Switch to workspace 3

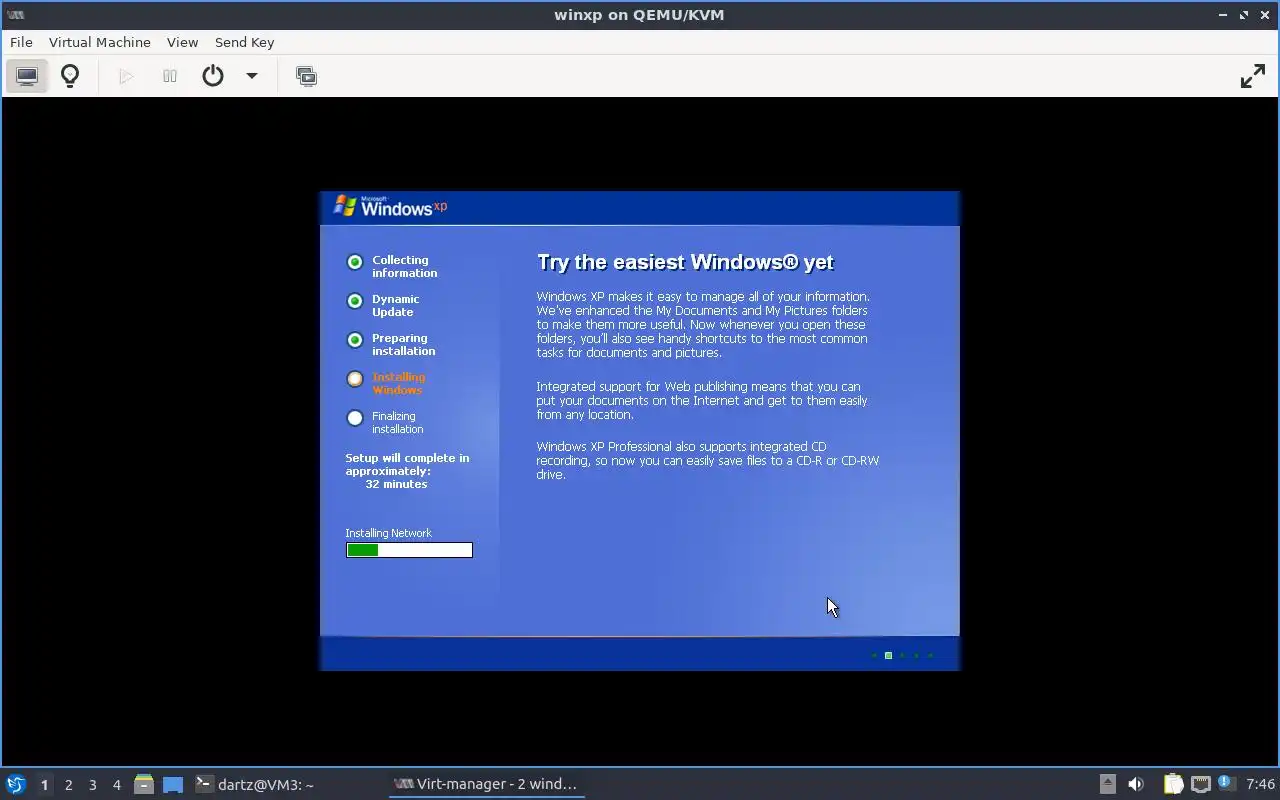pos(92,785)
